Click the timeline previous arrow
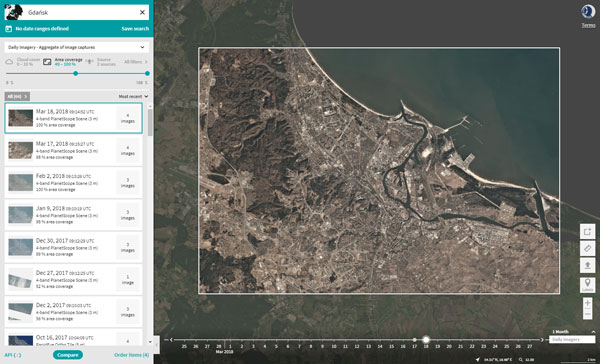 171,340
